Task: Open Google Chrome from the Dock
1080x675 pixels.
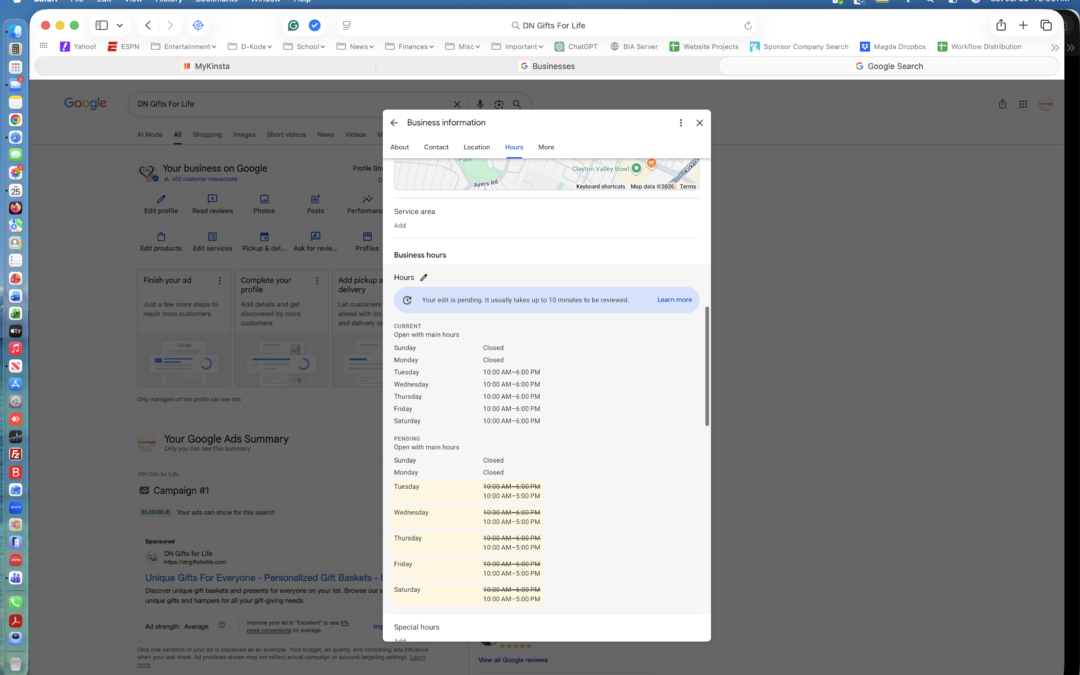Action: pyautogui.click(x=15, y=120)
